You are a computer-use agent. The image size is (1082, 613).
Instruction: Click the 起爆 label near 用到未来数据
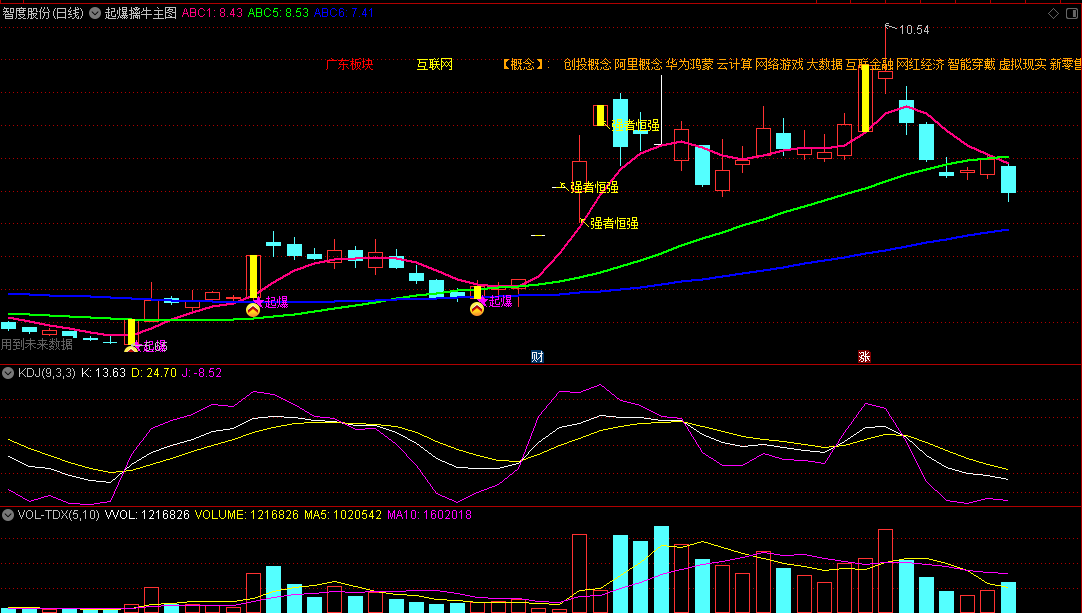tap(155, 346)
